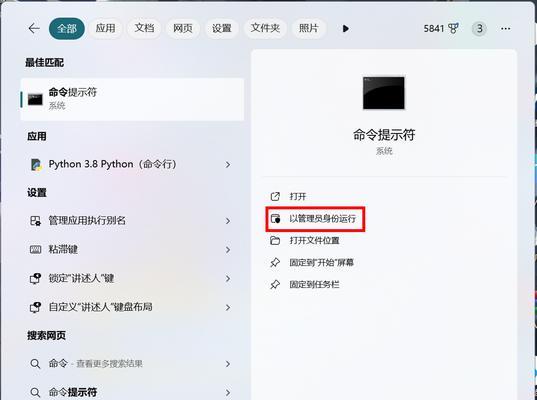The image size is (537, 400).
Task: Expand the 管理应用执行别名 chevron
Action: click(x=228, y=221)
